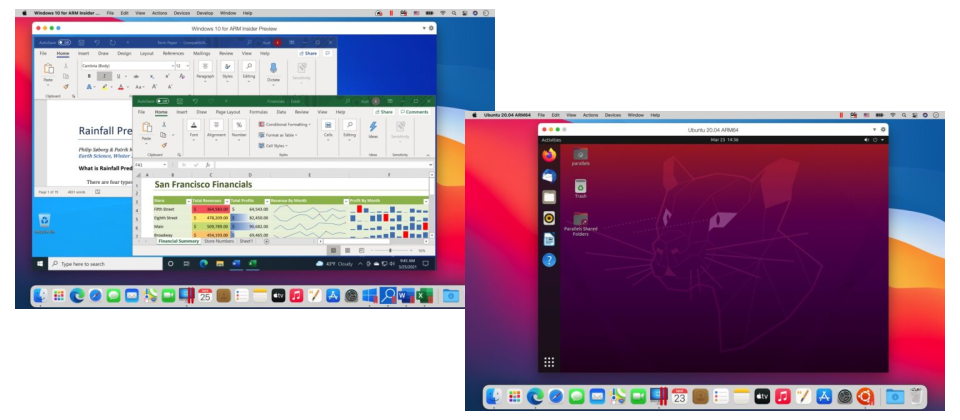Open Trash icon on Ubuntu desktop
This screenshot has width=960, height=420.
tap(580, 188)
